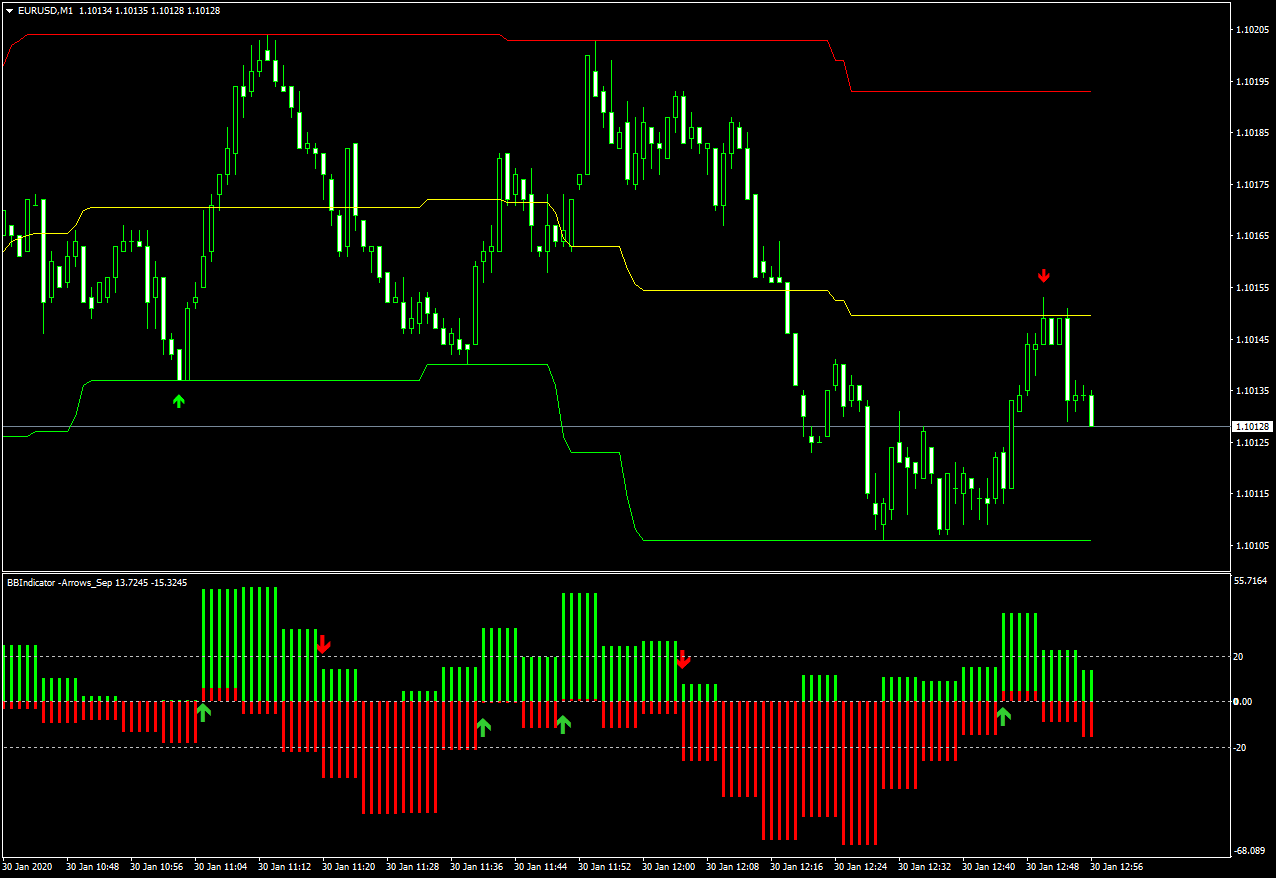1276x878 pixels.
Task: Select the green indicator arrow near 11:36
Action: [484, 727]
